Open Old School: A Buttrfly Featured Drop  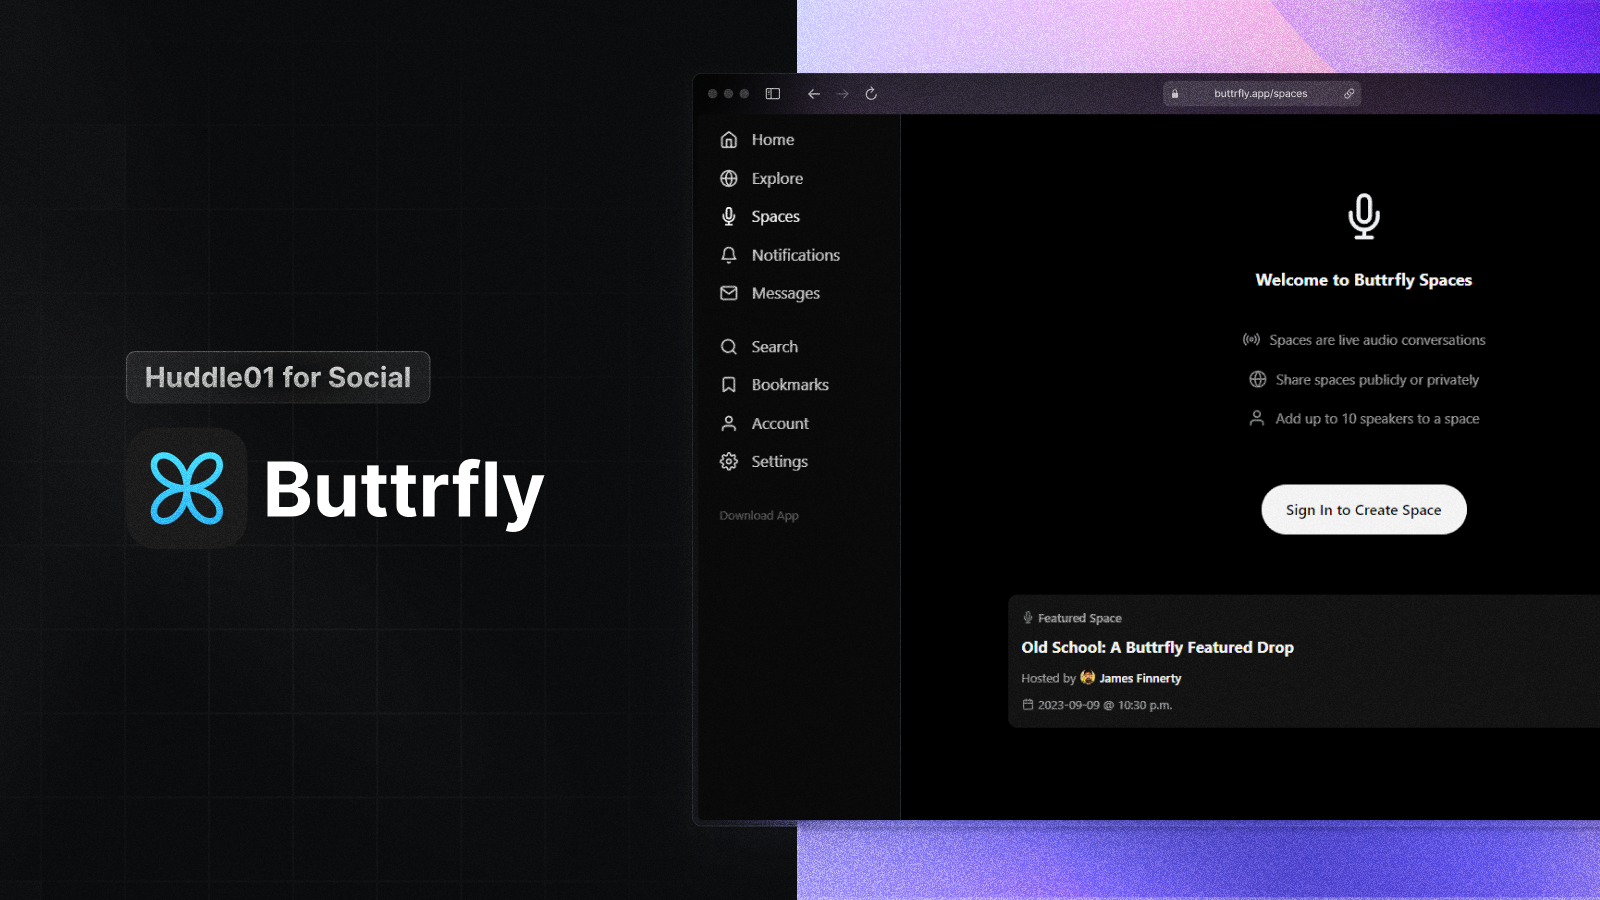1157,648
